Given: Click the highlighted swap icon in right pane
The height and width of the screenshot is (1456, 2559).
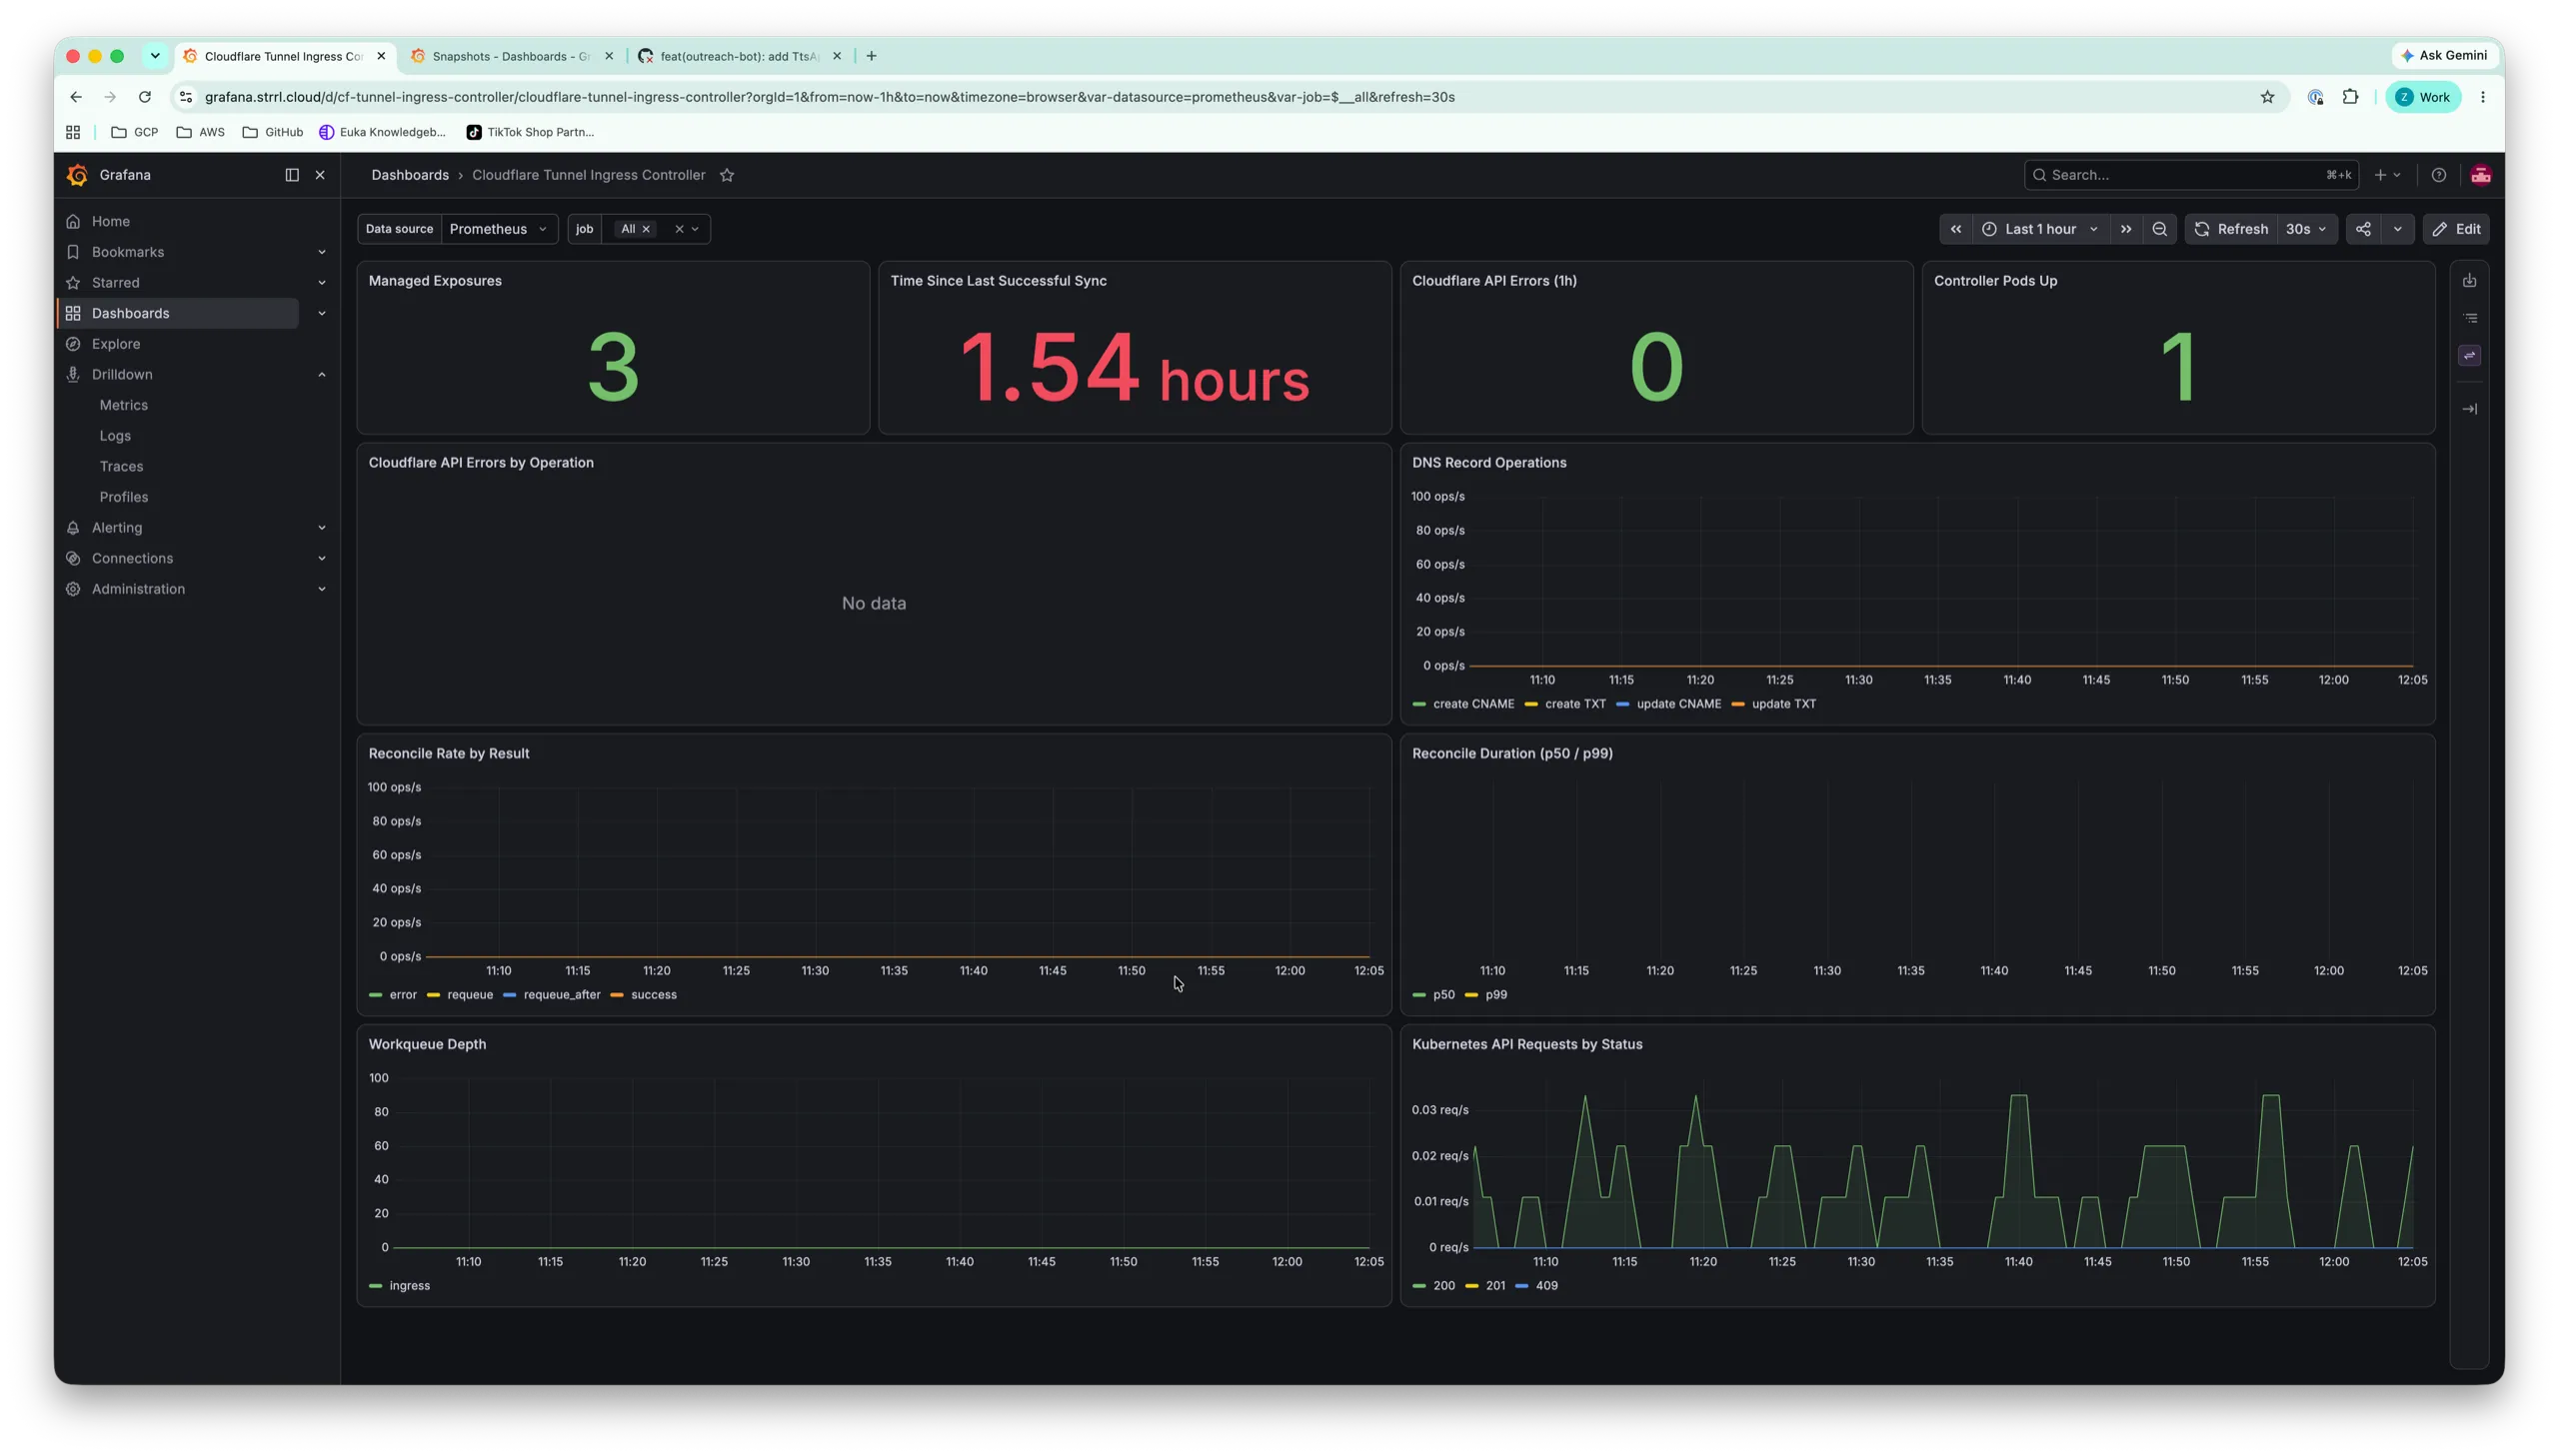Looking at the screenshot, I should click(2469, 355).
